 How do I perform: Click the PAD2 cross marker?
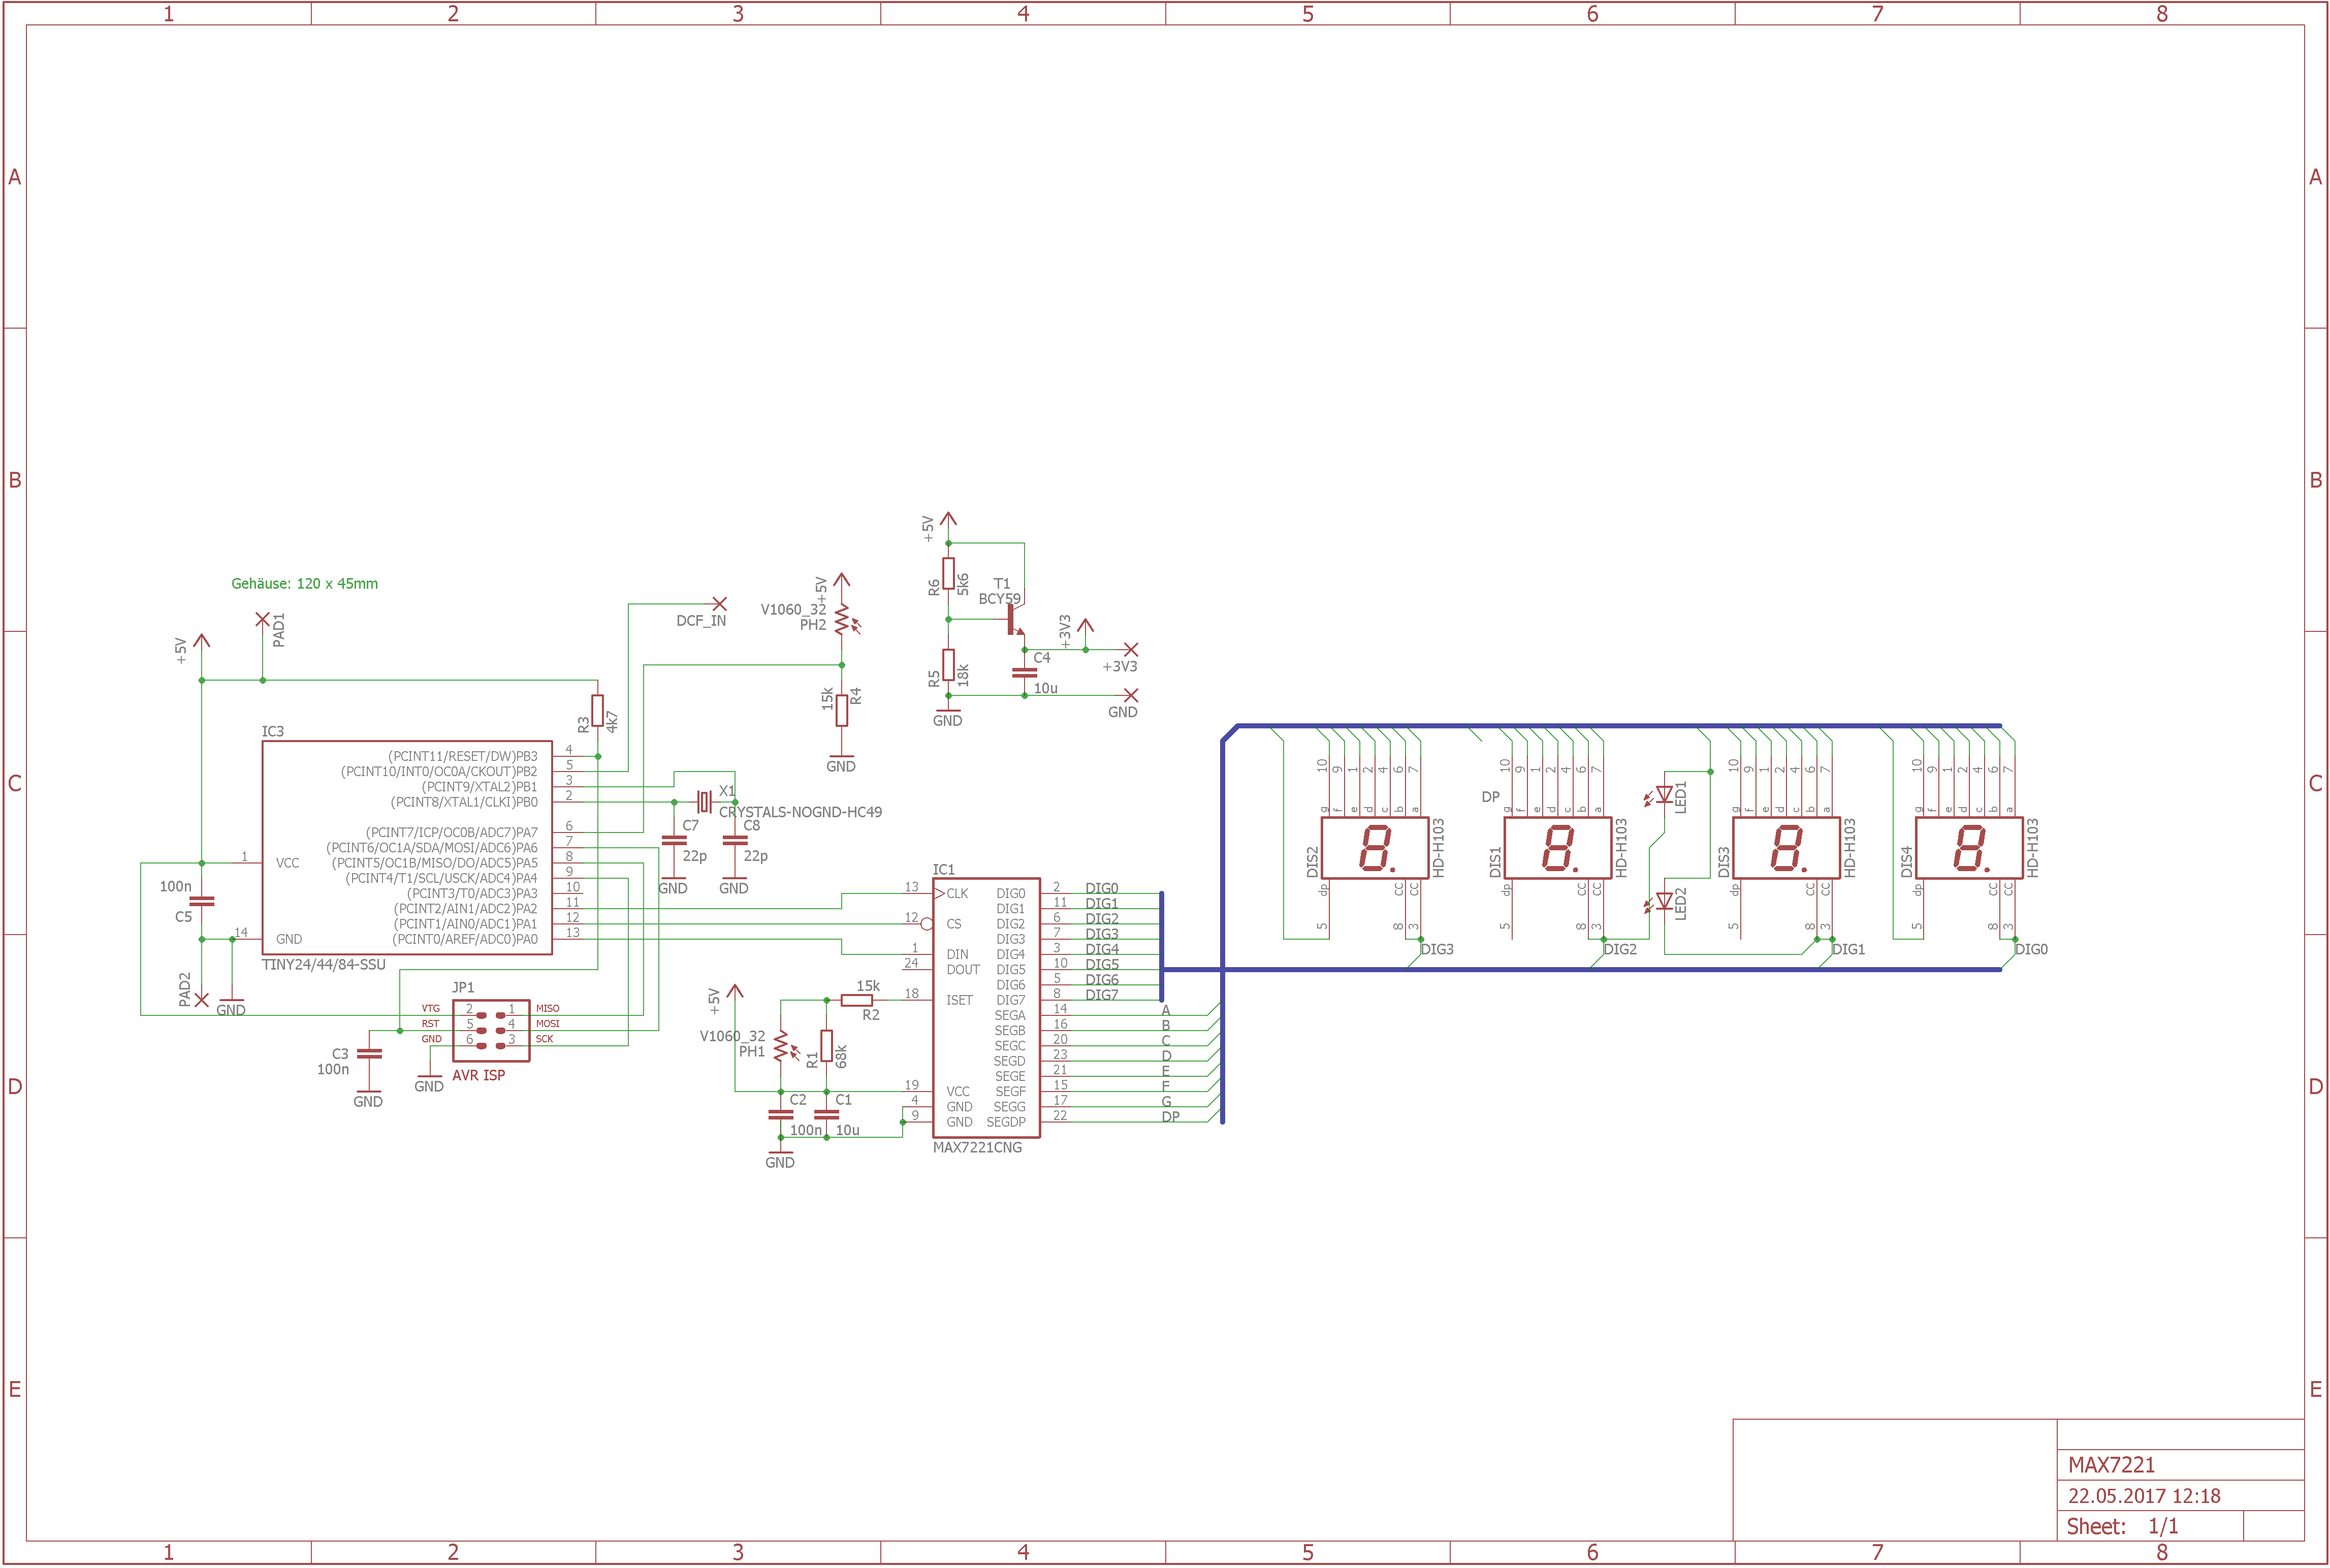[202, 1000]
